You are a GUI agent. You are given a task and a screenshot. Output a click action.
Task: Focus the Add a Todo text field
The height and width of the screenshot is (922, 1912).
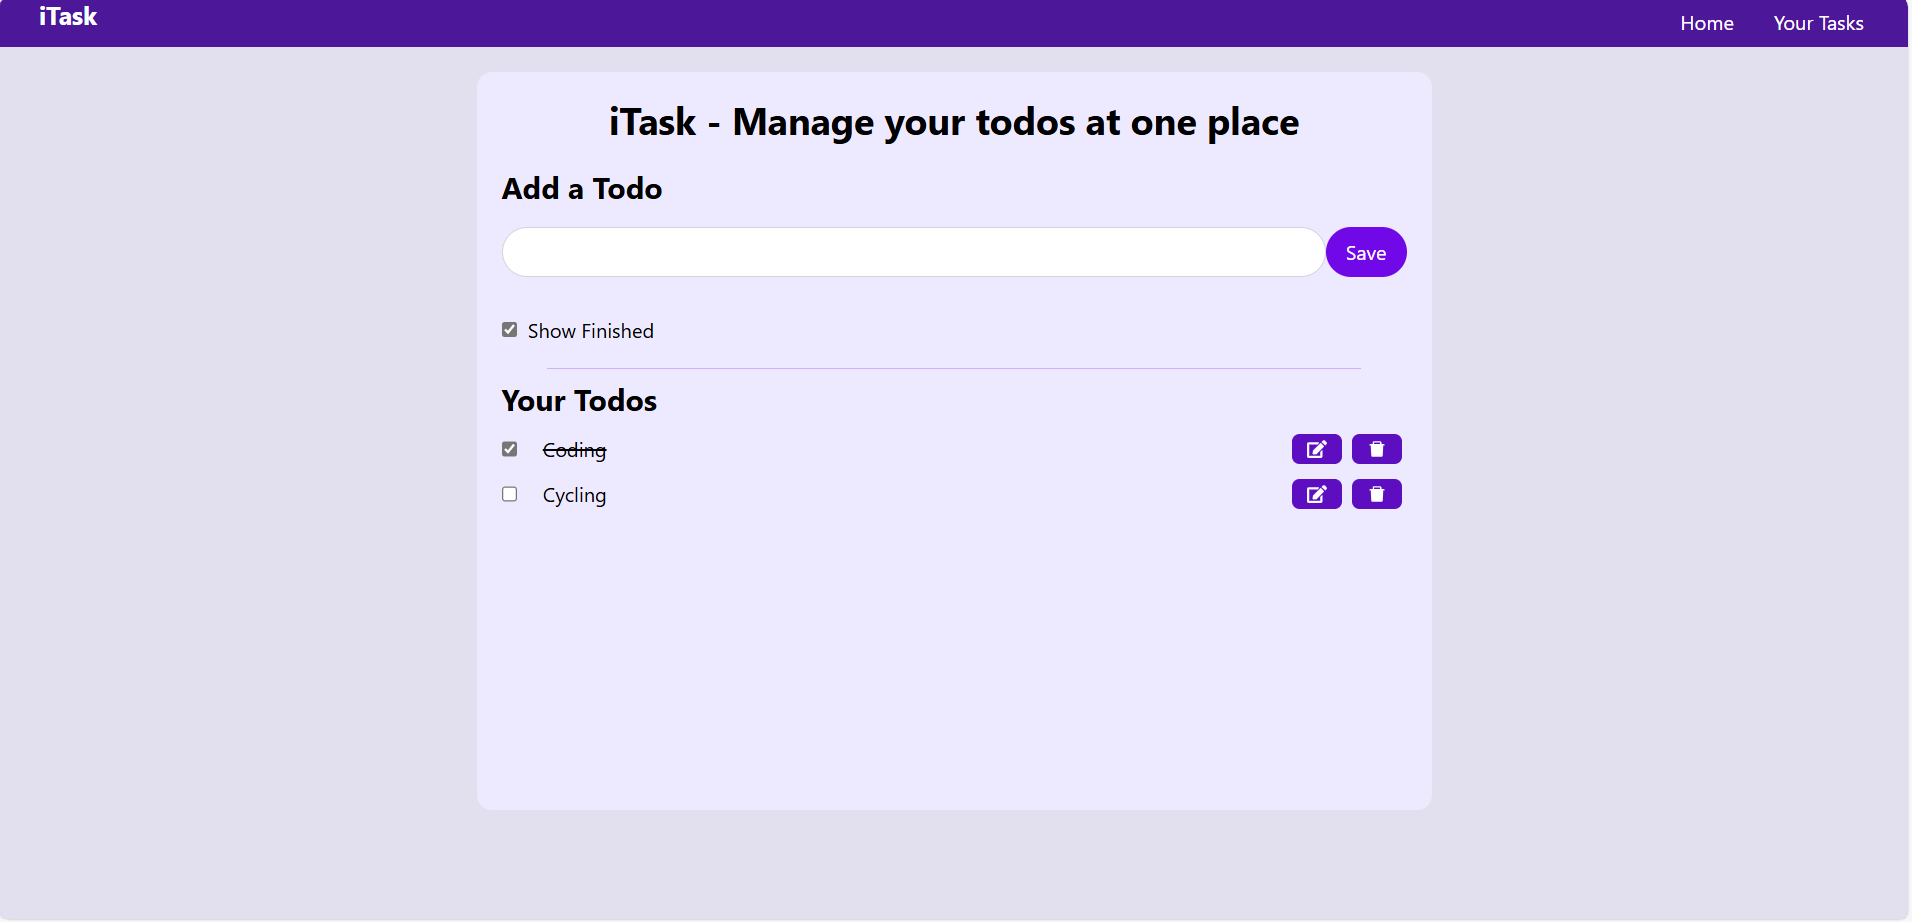pyautogui.click(x=913, y=252)
